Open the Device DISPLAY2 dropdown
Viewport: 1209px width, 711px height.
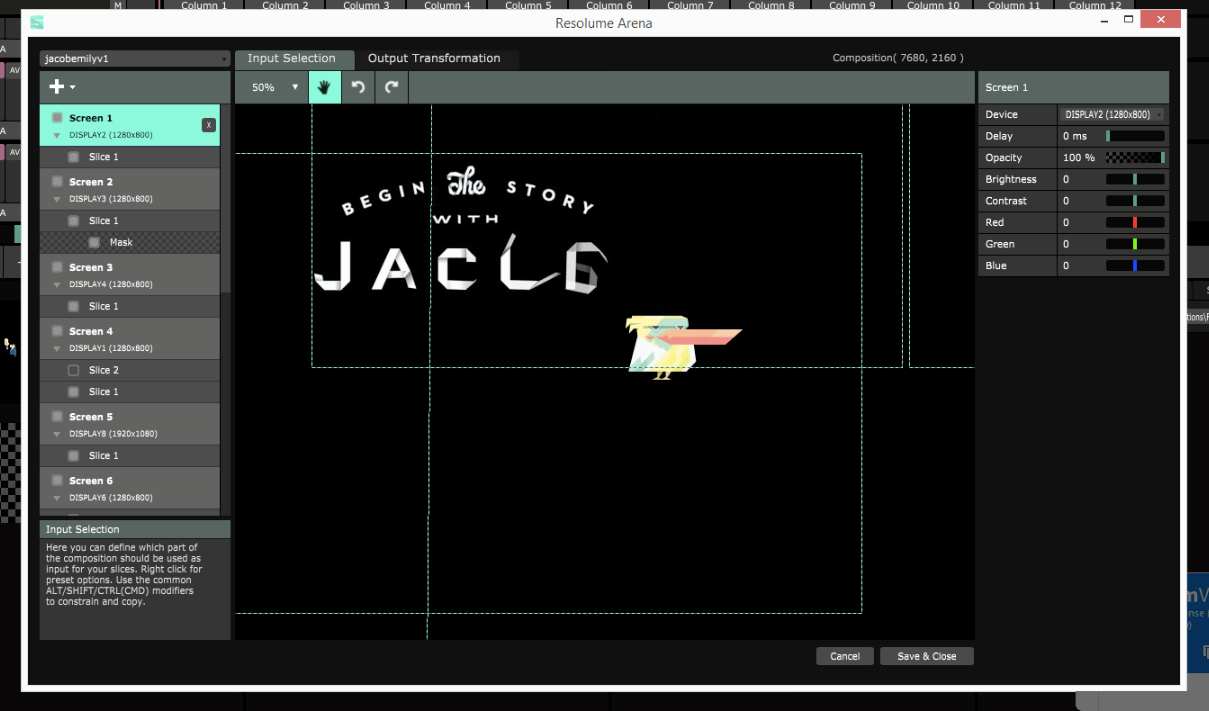click(1112, 115)
